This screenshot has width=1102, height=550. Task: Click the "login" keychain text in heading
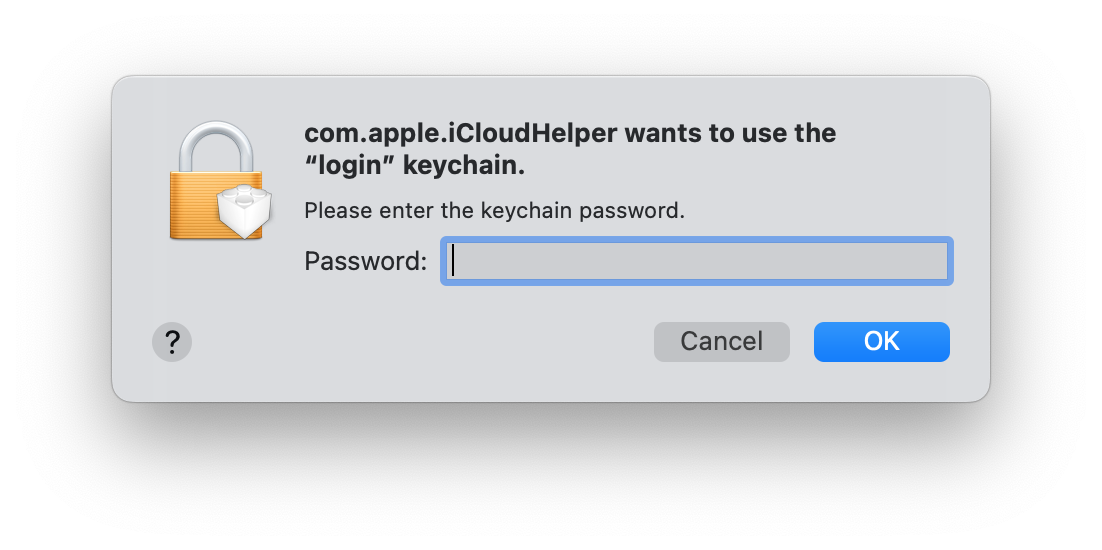[x=415, y=167]
